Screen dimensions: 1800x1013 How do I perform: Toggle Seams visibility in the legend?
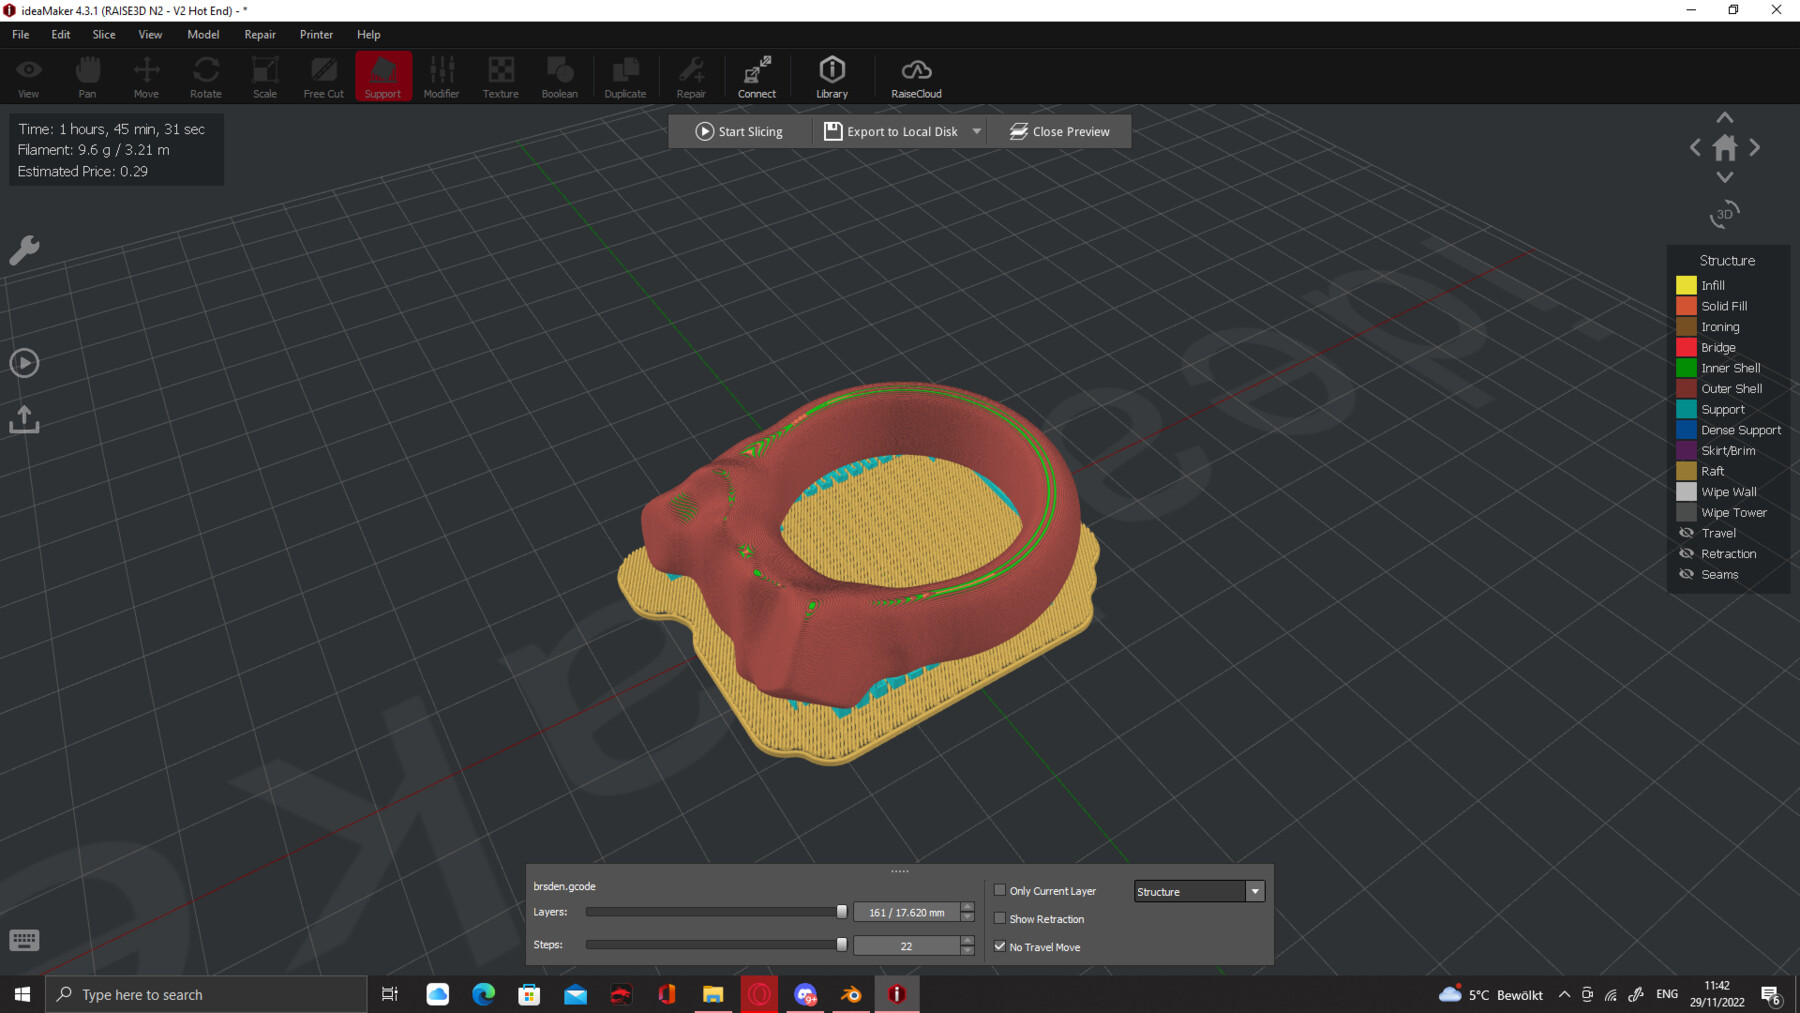click(1685, 574)
